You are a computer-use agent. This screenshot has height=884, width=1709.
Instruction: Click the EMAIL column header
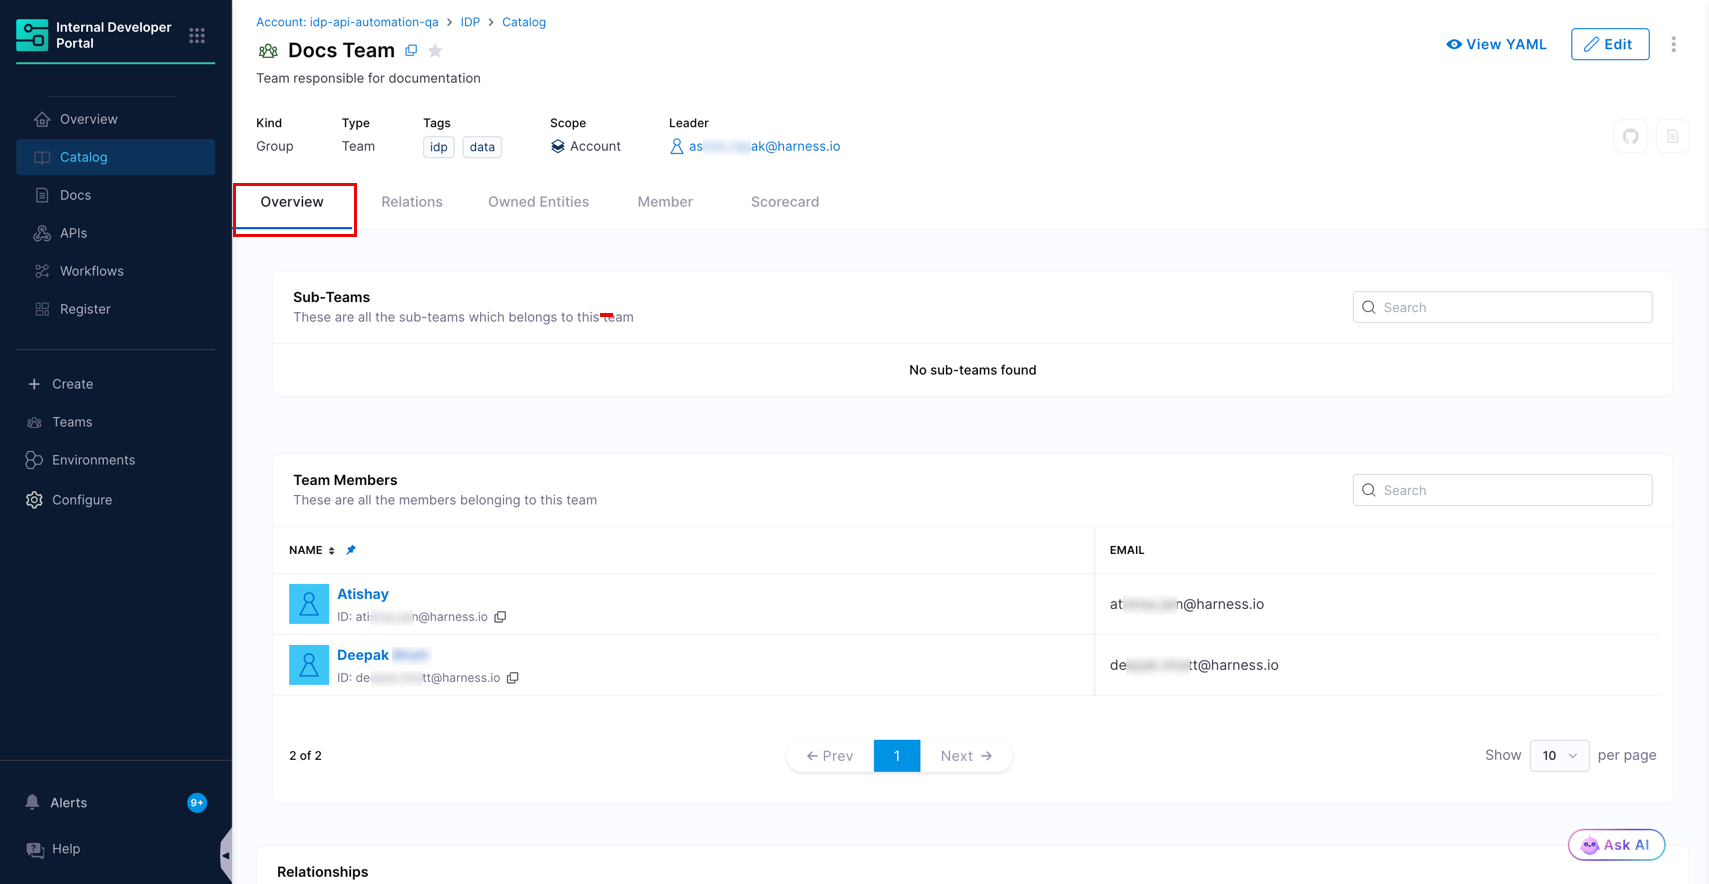coord(1127,550)
